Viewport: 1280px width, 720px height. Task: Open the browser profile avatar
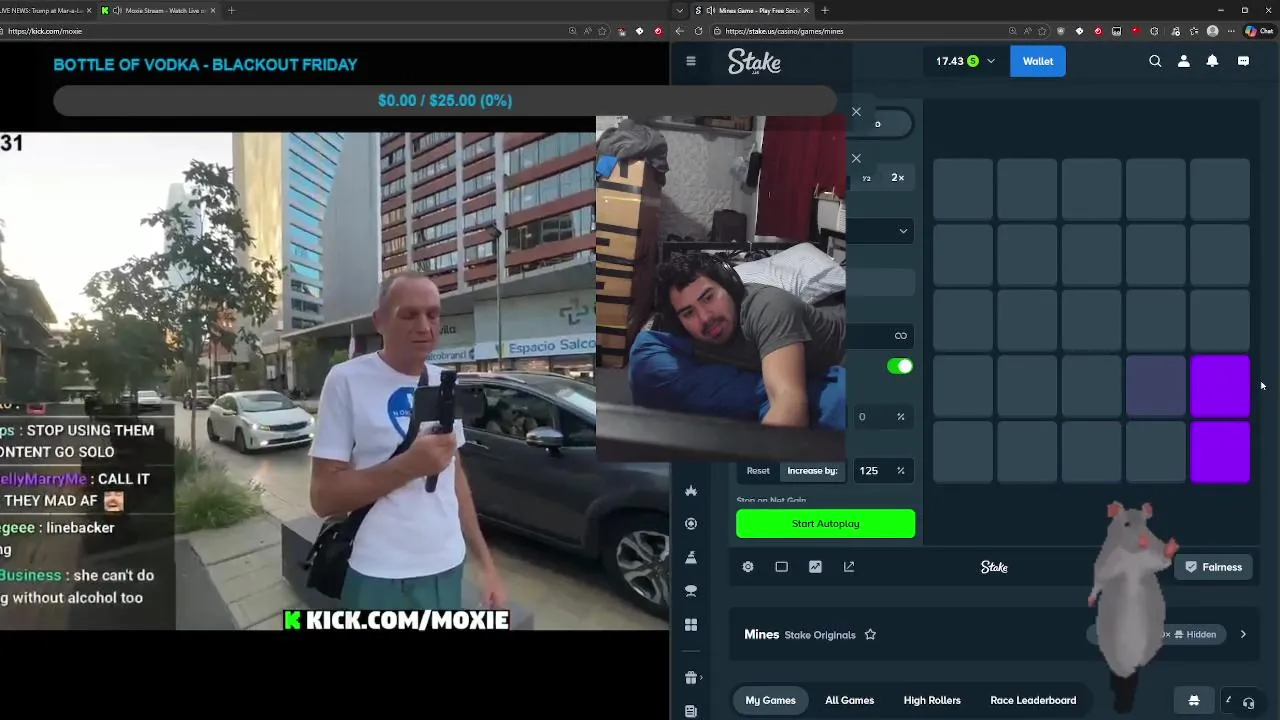pos(1213,31)
